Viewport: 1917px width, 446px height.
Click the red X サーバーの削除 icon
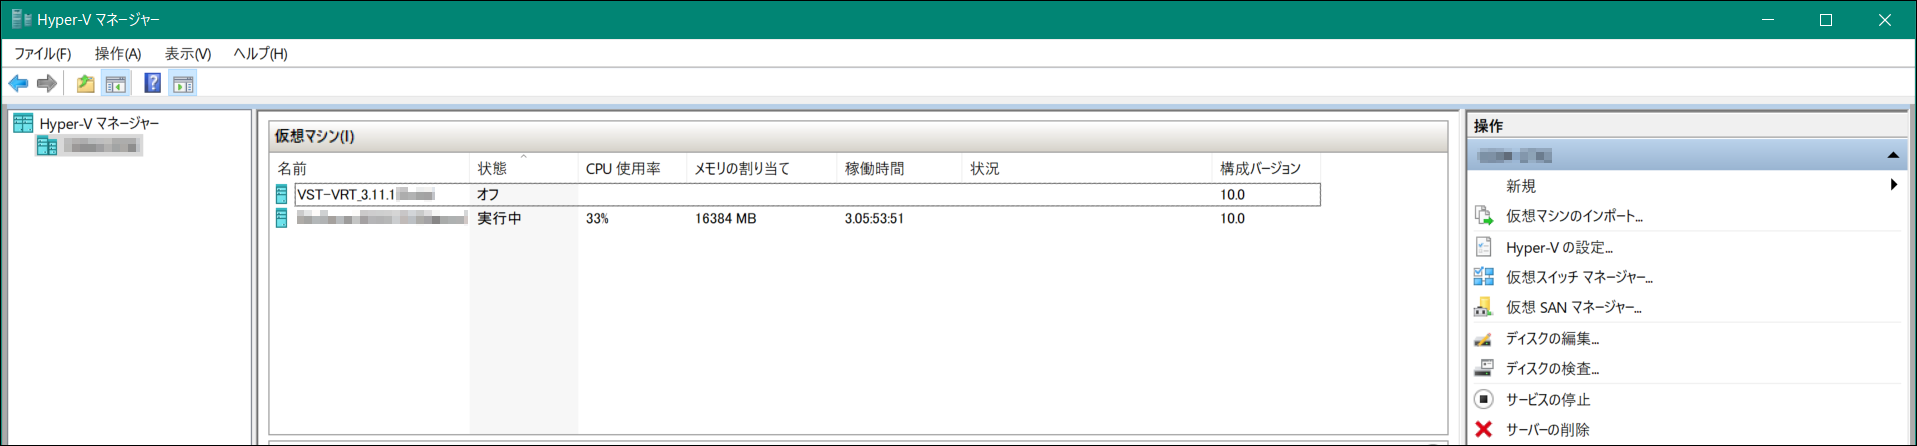click(x=1484, y=429)
